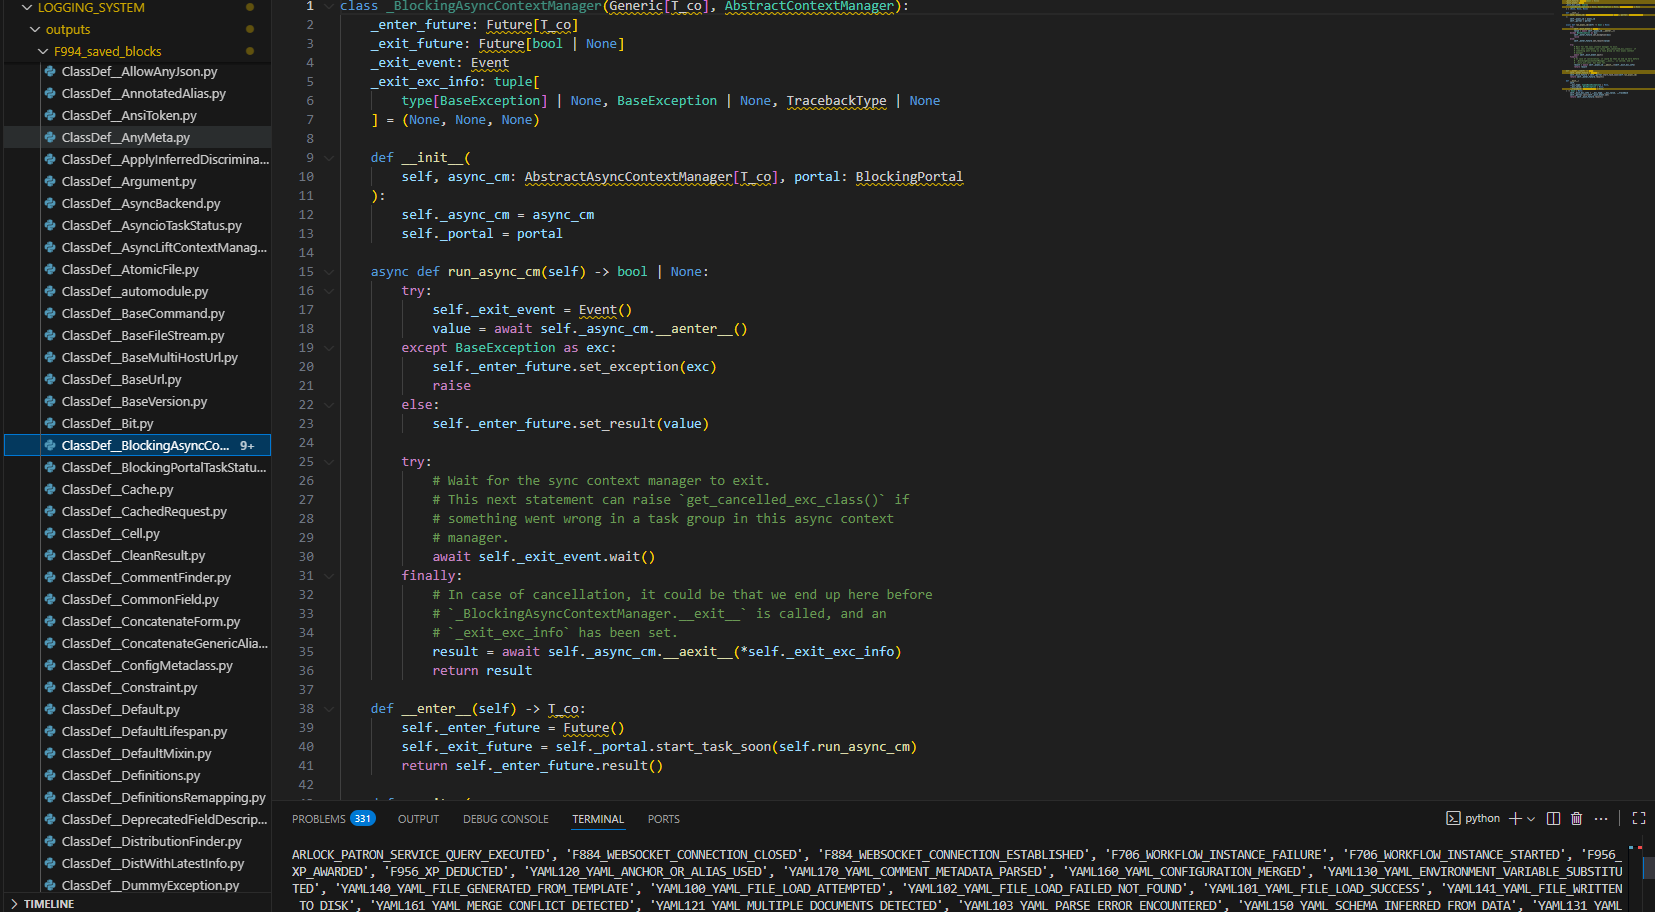The image size is (1655, 912).
Task: Open the Problems tab
Action: 318,819
